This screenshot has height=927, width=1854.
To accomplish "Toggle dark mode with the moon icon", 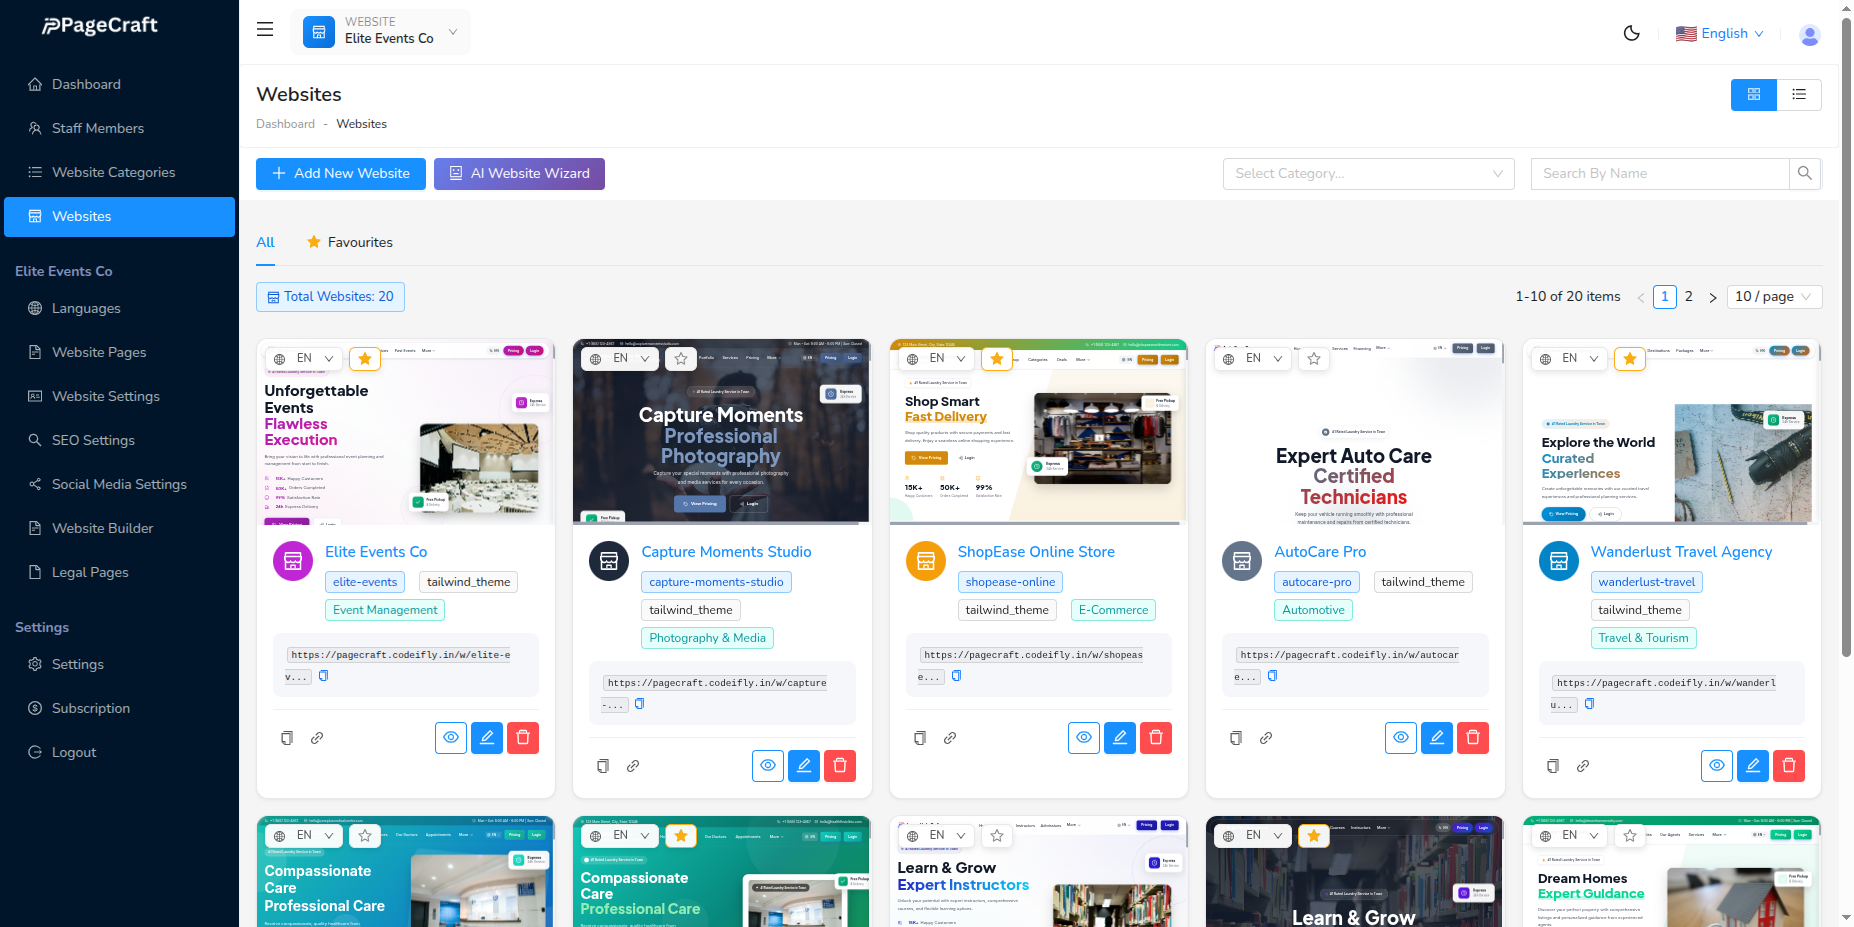I will pyautogui.click(x=1631, y=33).
